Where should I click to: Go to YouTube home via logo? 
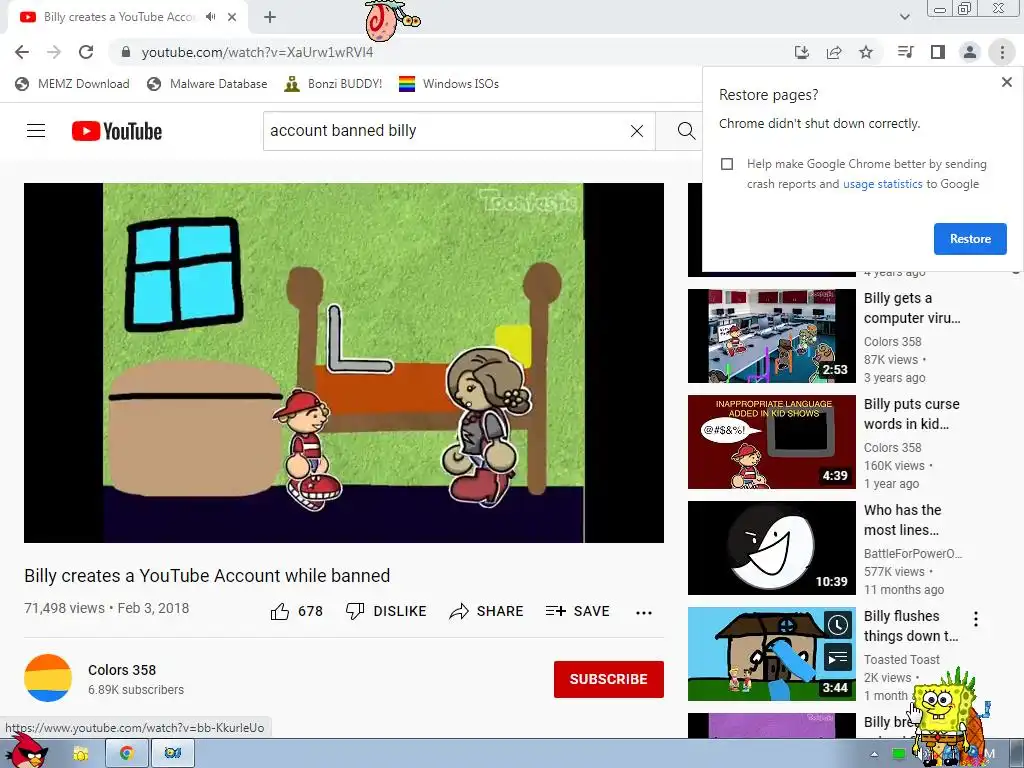[x=117, y=131]
